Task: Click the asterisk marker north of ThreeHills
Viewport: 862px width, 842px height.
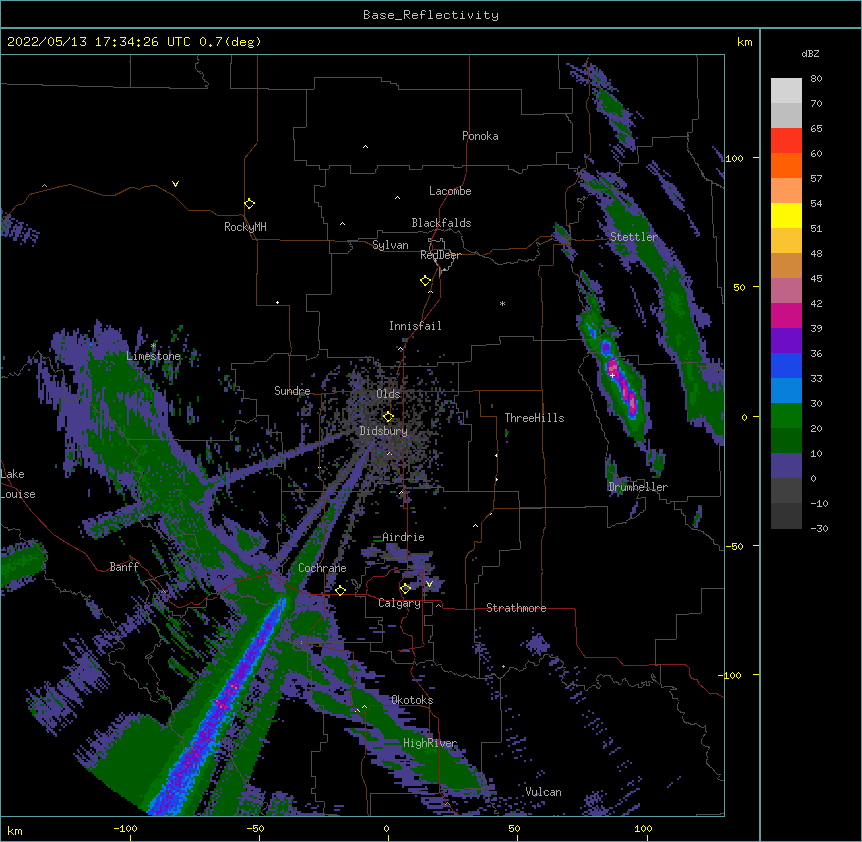Action: click(502, 304)
